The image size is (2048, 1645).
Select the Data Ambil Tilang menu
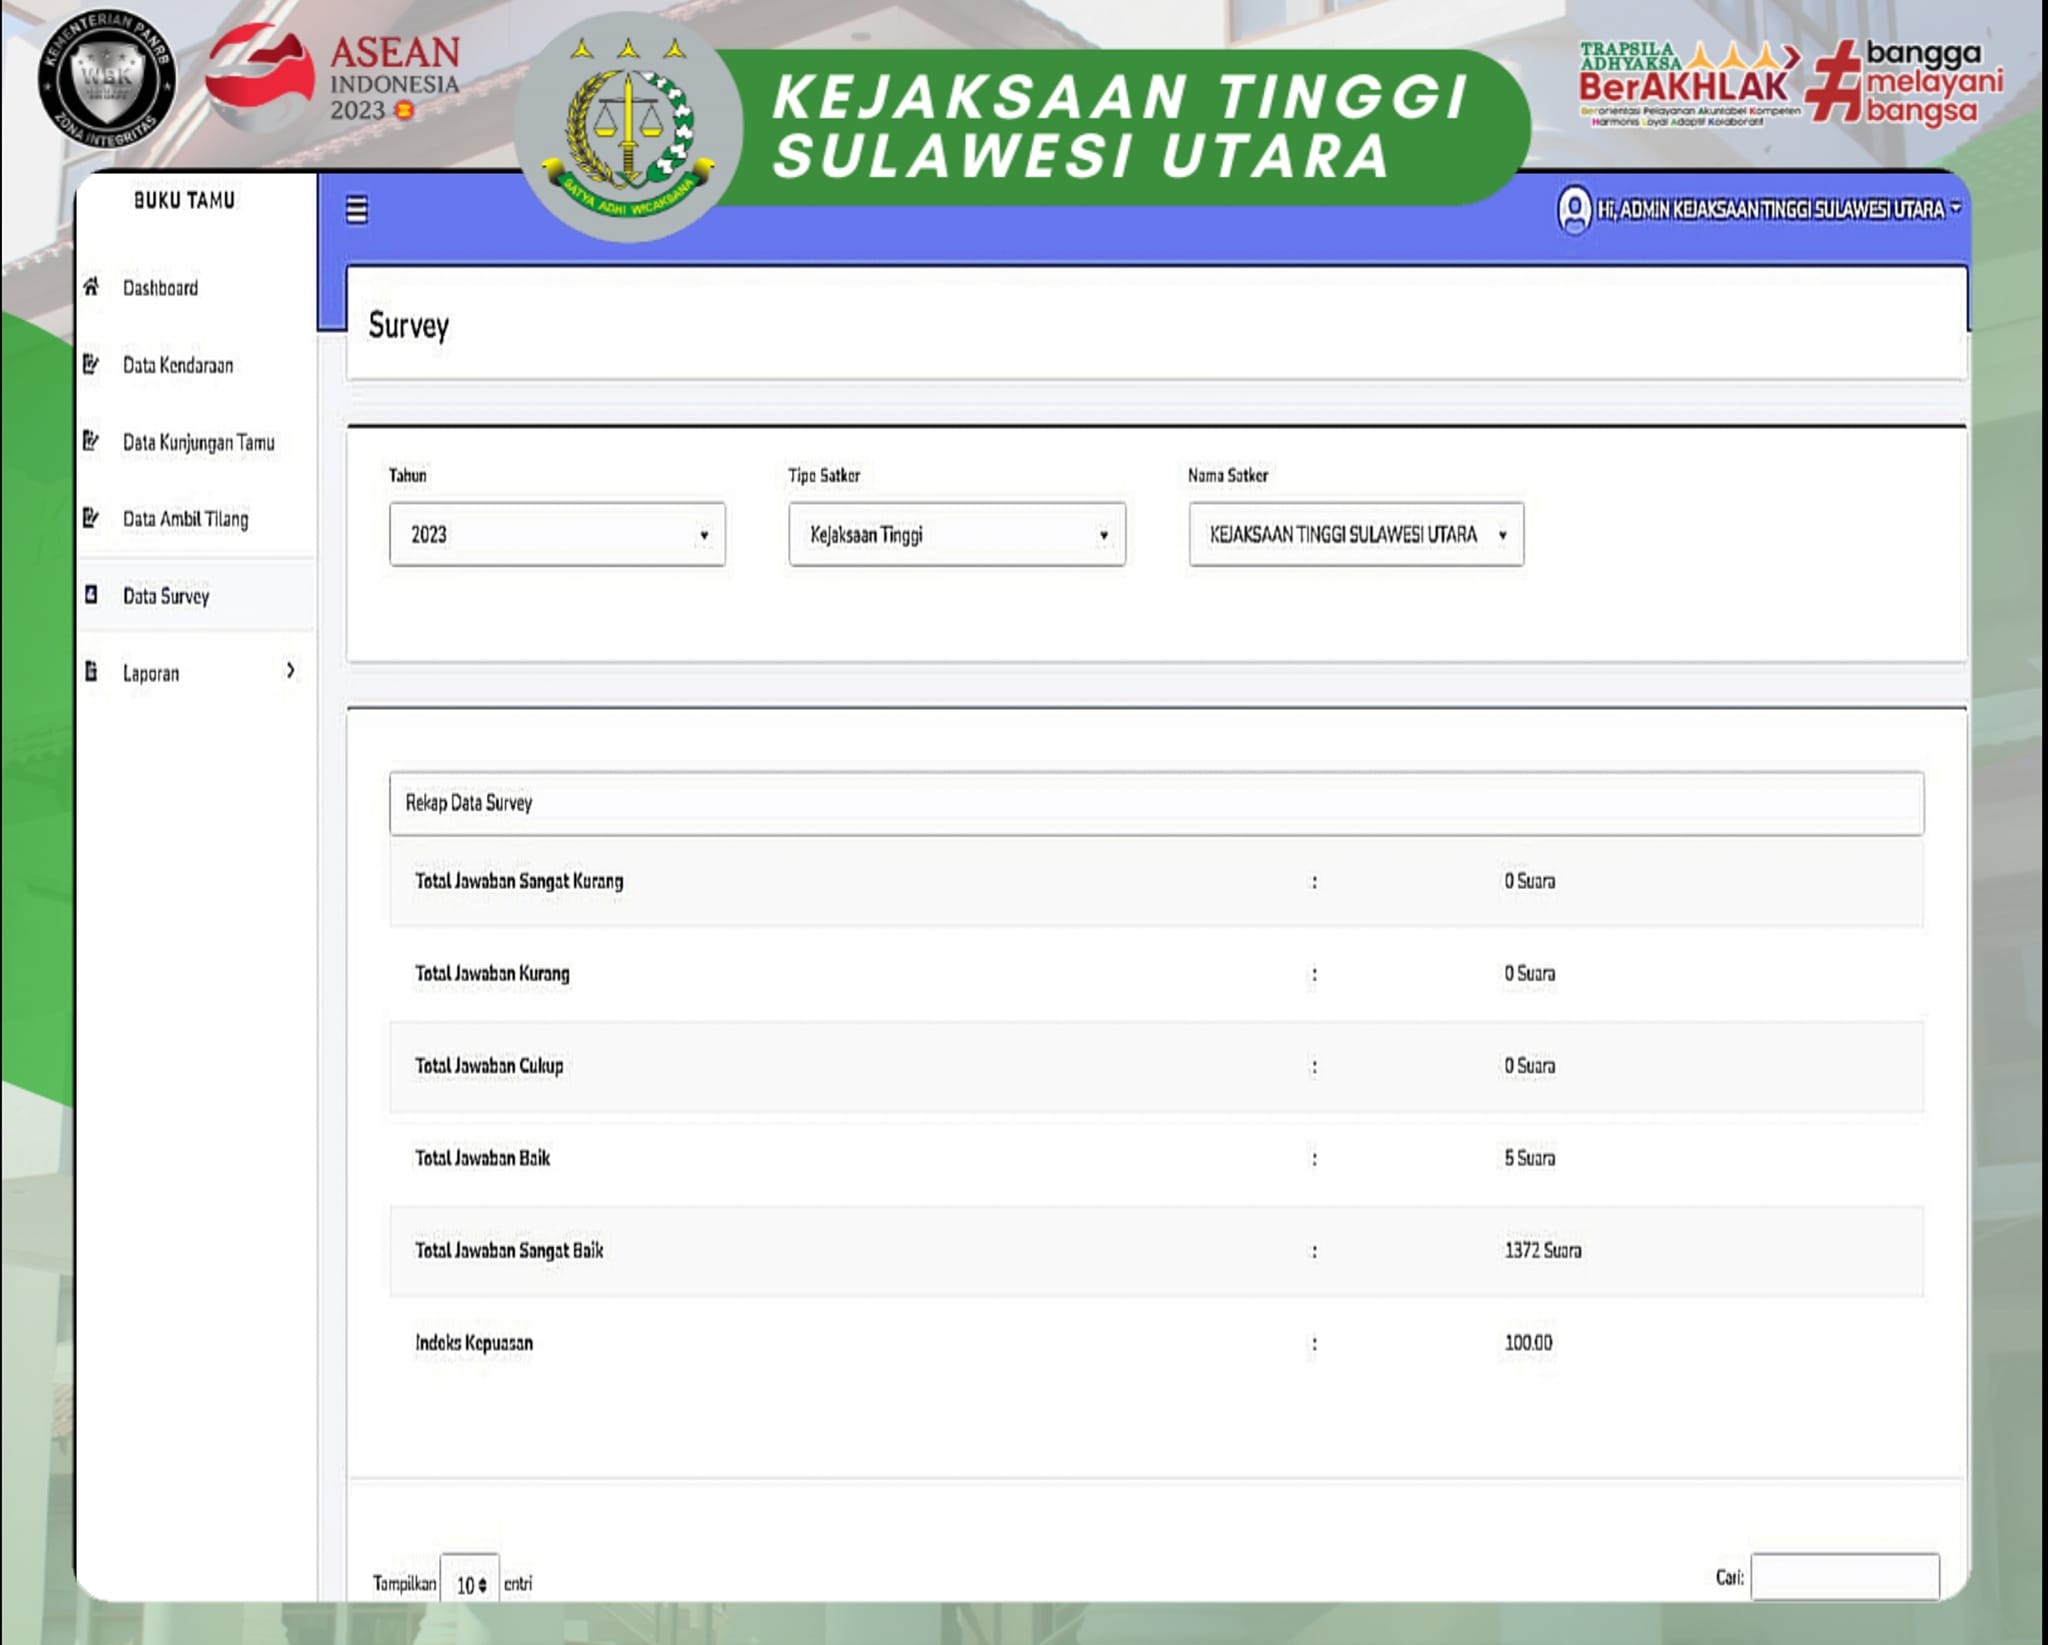click(x=185, y=519)
